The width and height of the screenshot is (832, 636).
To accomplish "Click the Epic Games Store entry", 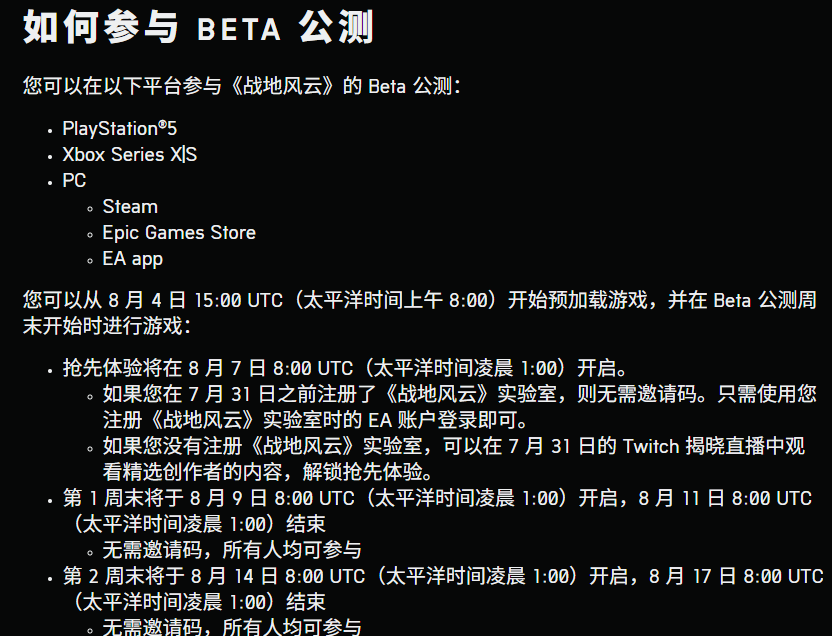I will 179,232.
